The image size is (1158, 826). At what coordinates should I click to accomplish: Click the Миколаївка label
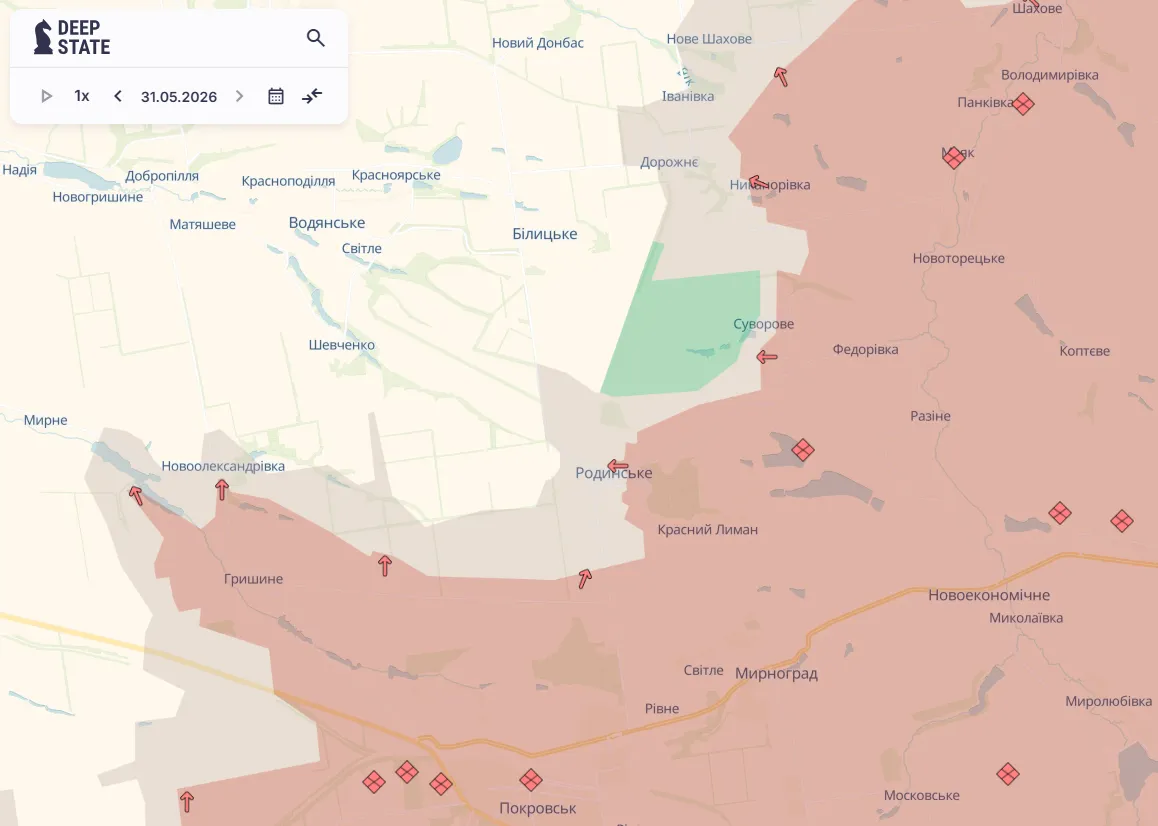[x=1026, y=618]
